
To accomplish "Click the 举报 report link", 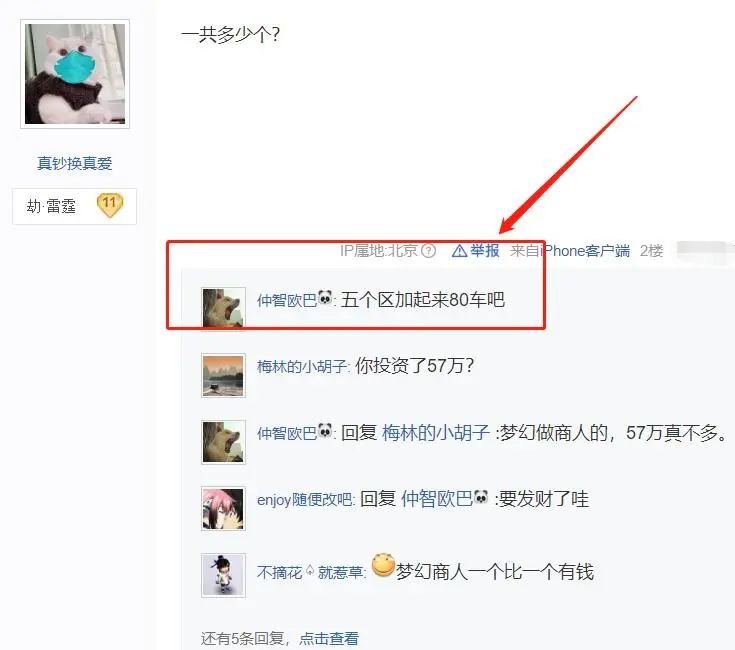I will [484, 251].
